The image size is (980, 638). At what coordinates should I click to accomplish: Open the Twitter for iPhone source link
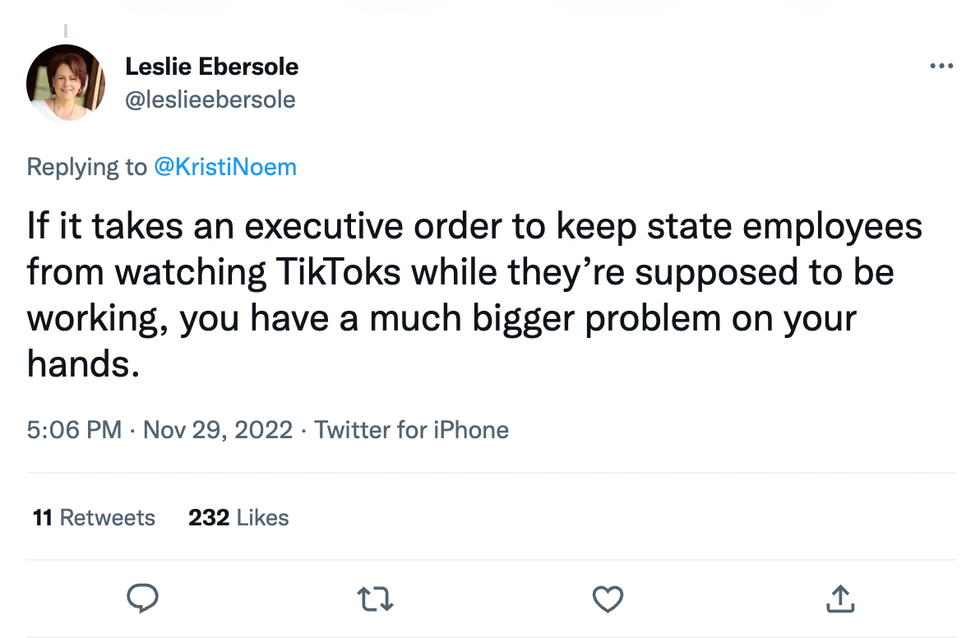[x=412, y=430]
